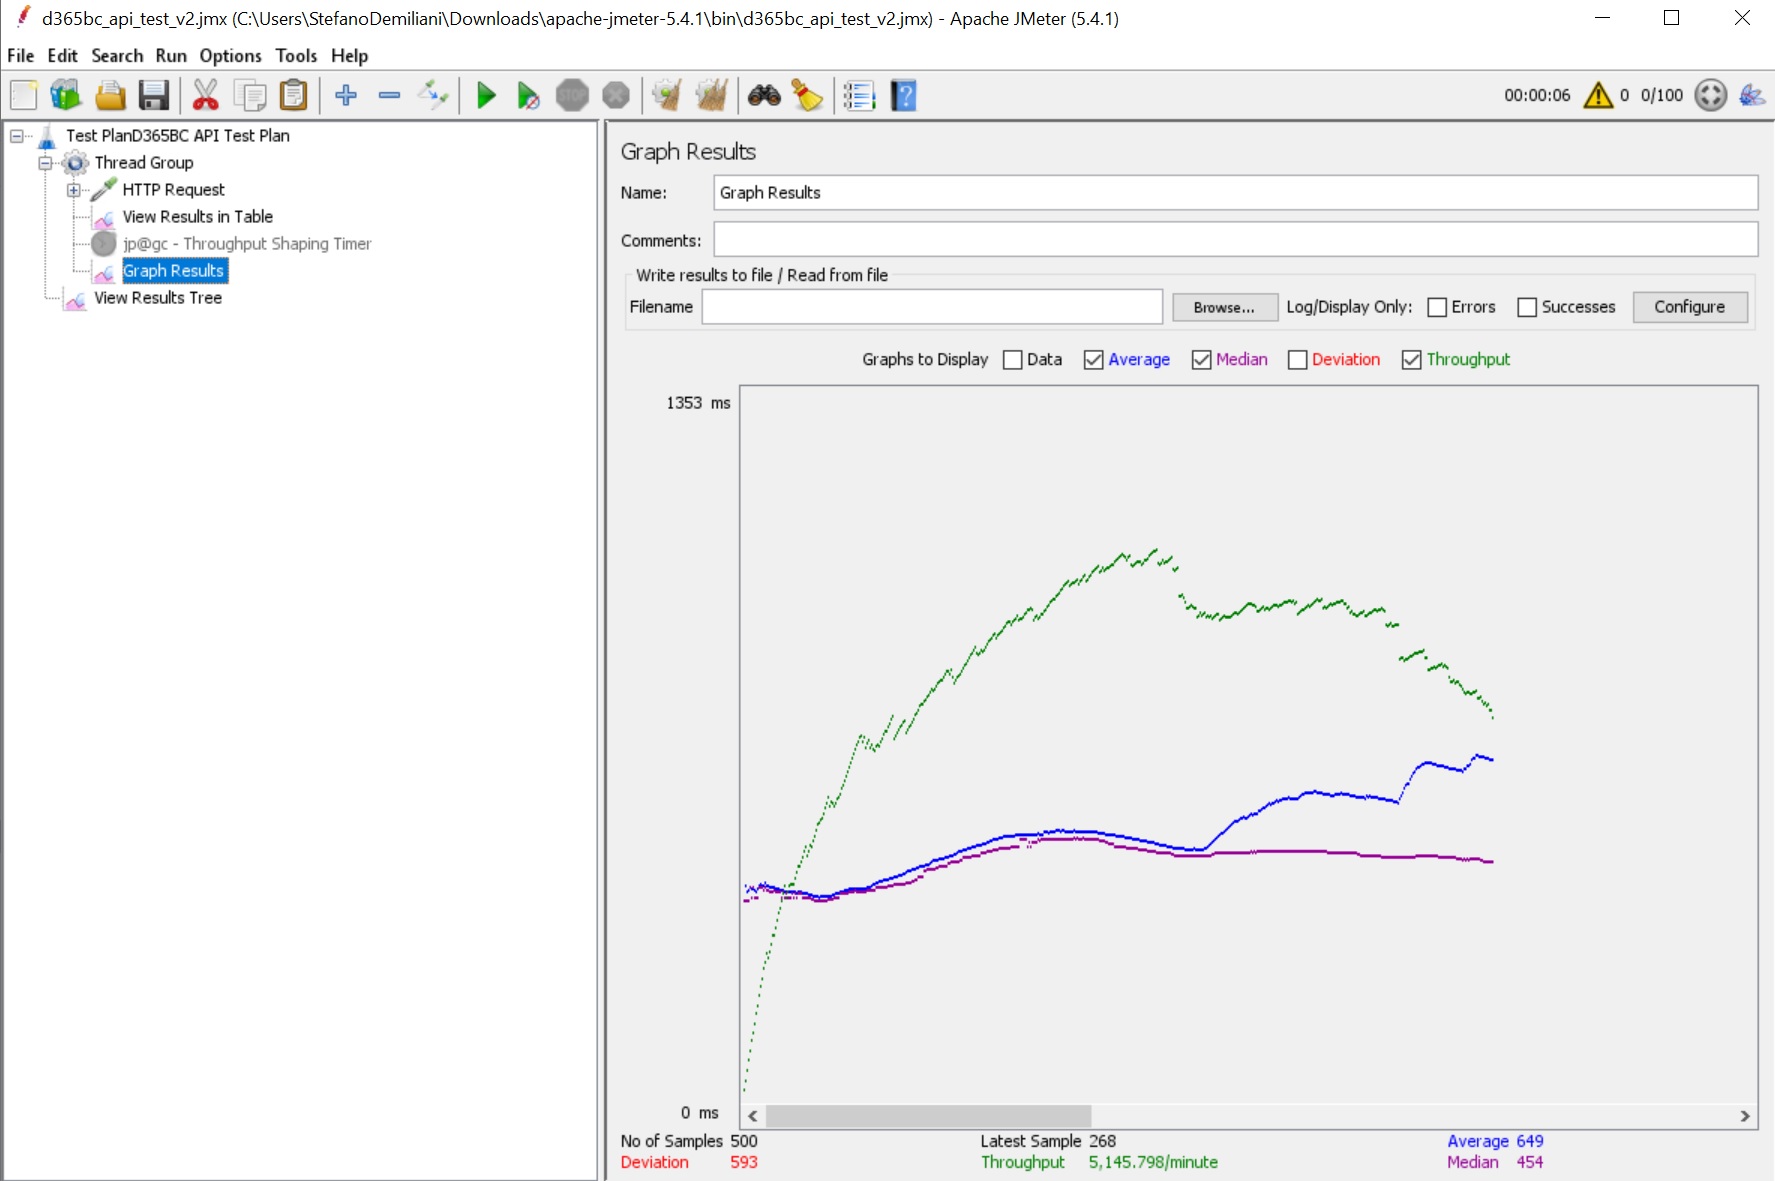The height and width of the screenshot is (1181, 1775).
Task: Open the Run menu
Action: pos(170,56)
